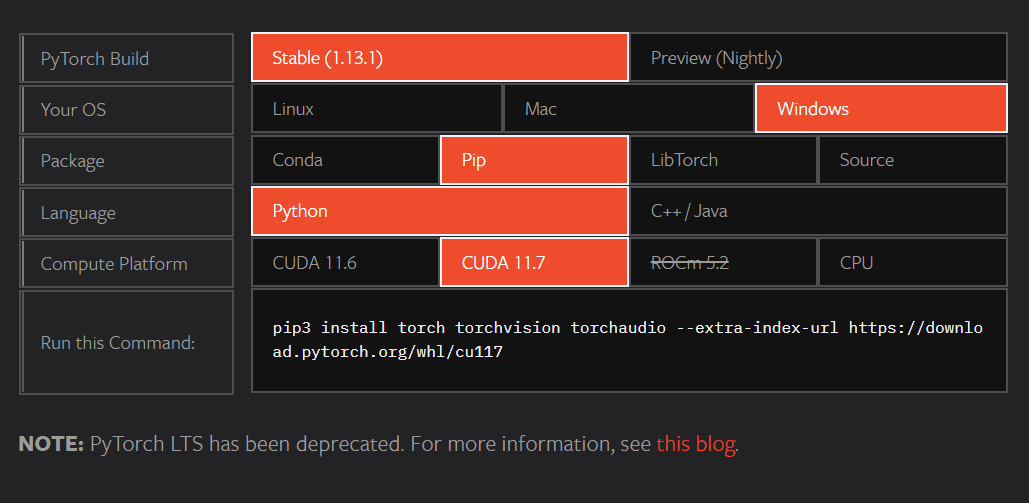Choose the Preview (Nightly) build
This screenshot has width=1029, height=503.
pos(818,58)
